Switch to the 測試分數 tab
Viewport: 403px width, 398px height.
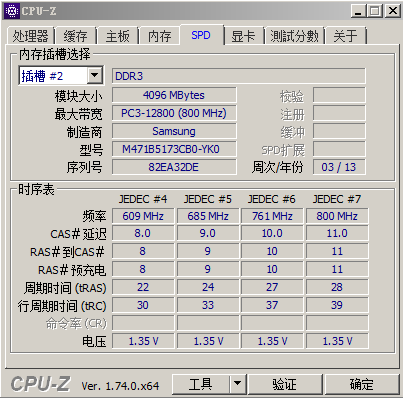(x=294, y=36)
